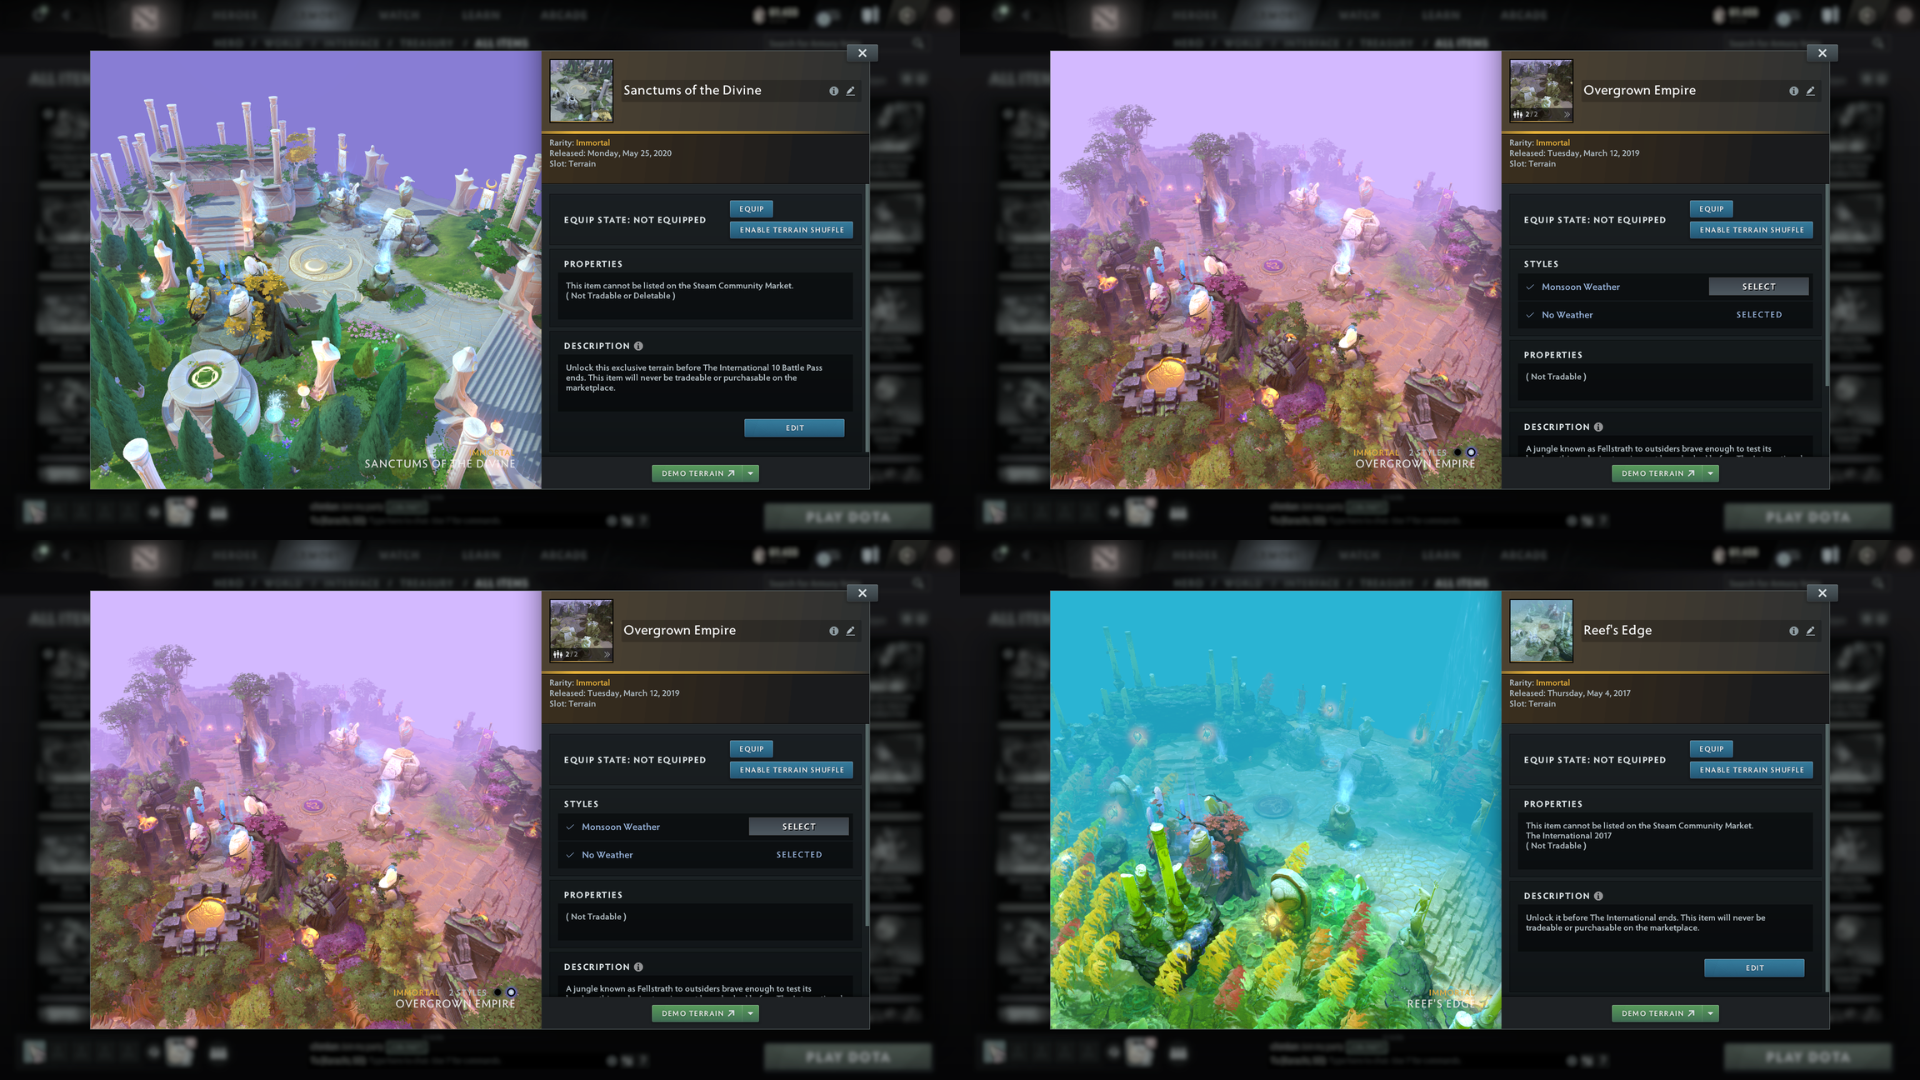The image size is (1920, 1080).
Task: Enable Terrain Shuffle in Sanctums of the Divine dialog
Action: (x=792, y=230)
